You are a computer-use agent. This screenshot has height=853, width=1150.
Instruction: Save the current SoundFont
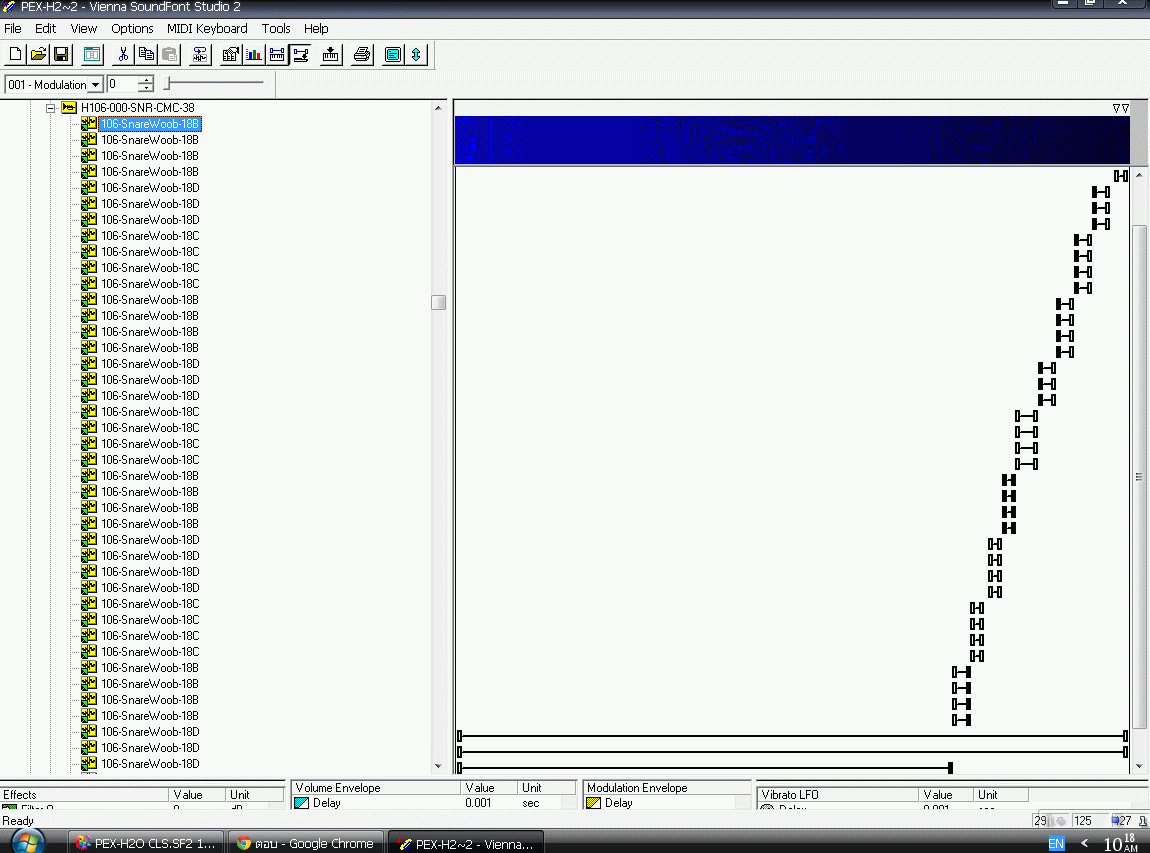(62, 54)
